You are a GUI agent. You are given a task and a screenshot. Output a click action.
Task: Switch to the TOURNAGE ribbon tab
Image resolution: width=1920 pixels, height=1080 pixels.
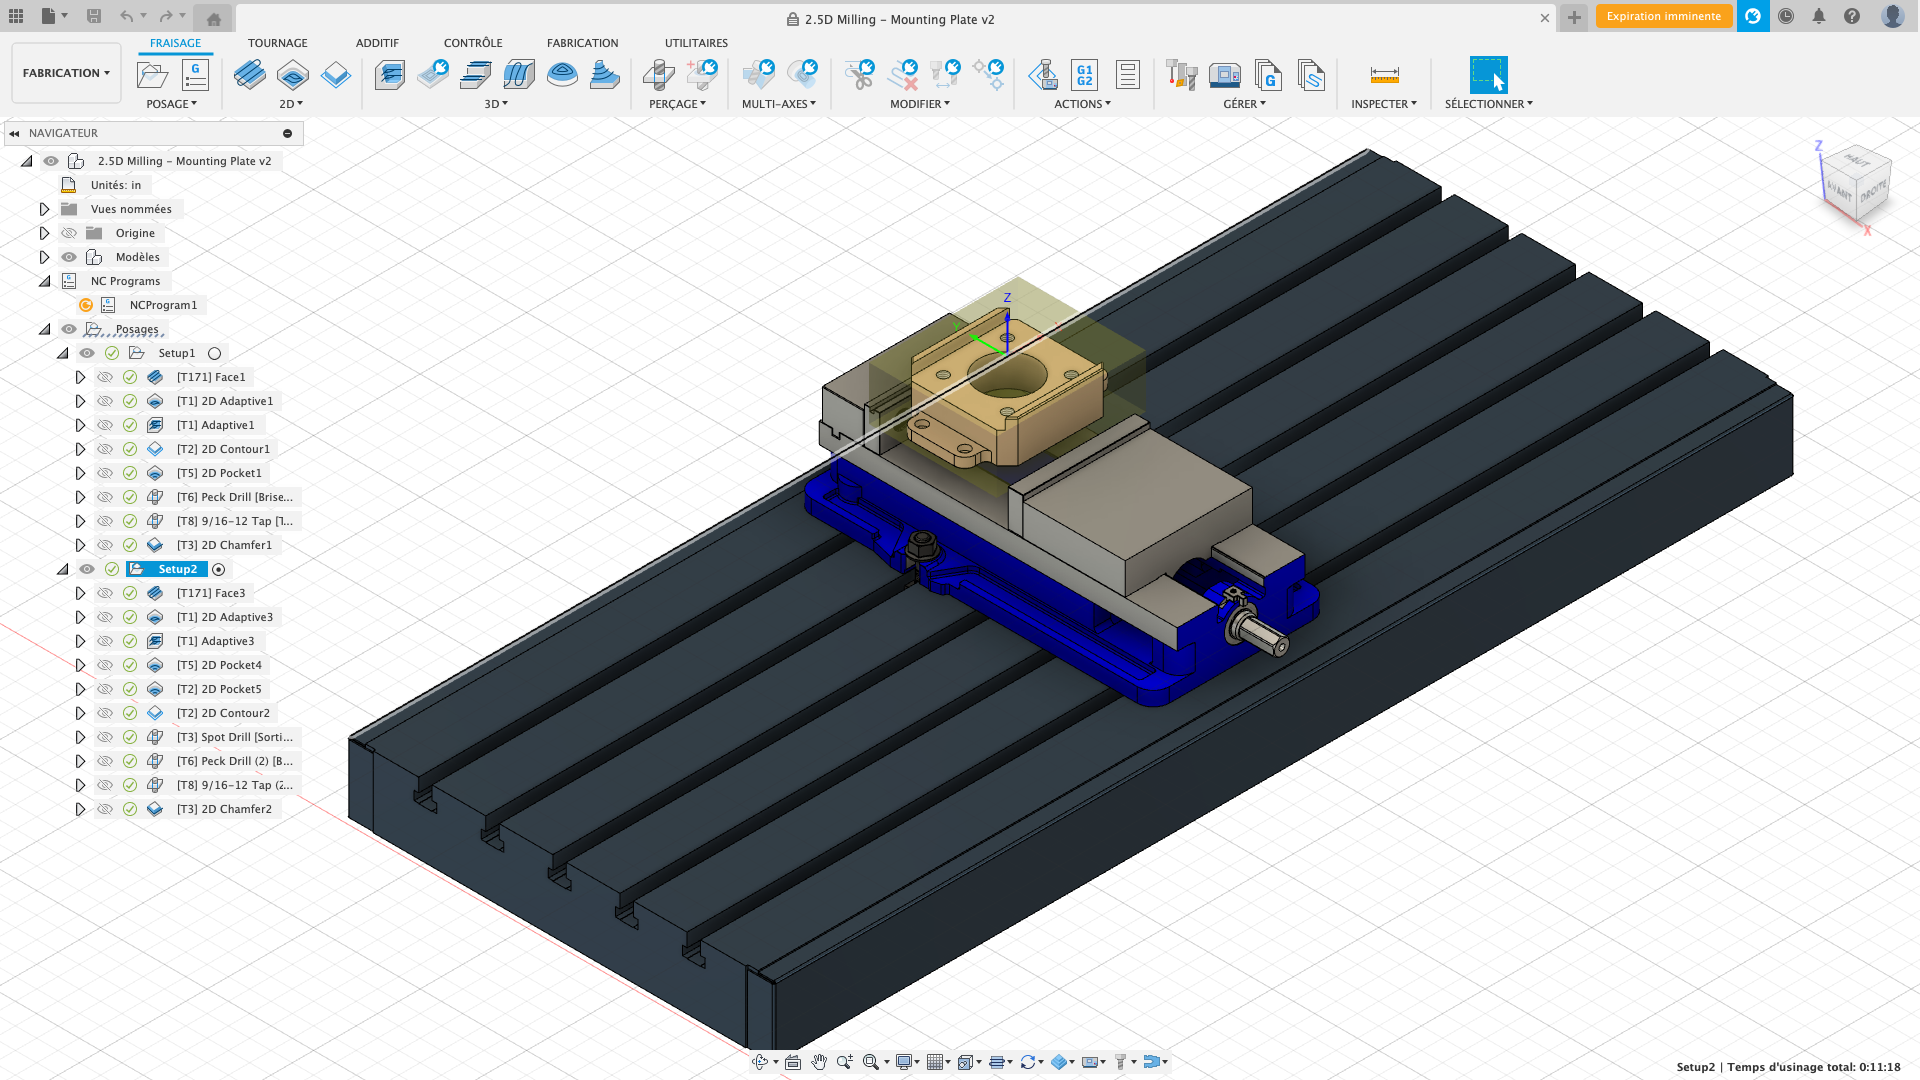point(277,42)
